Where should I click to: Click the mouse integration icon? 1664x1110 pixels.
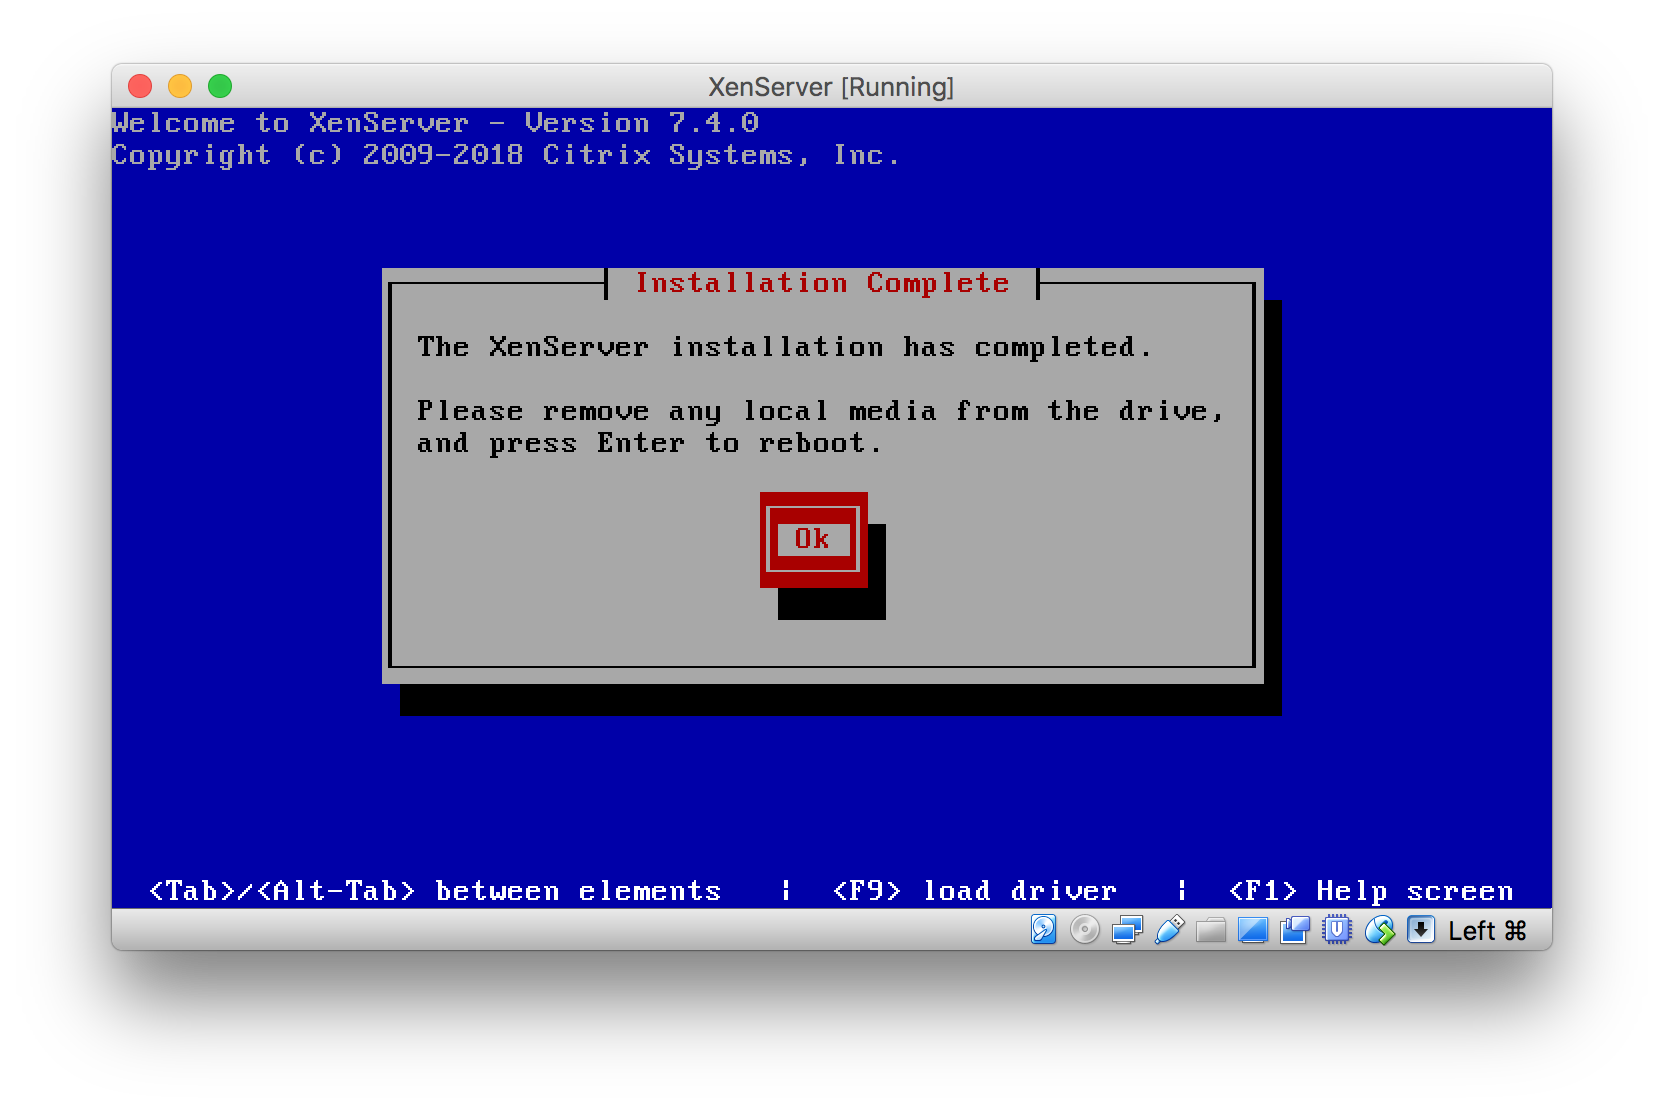point(1379,930)
